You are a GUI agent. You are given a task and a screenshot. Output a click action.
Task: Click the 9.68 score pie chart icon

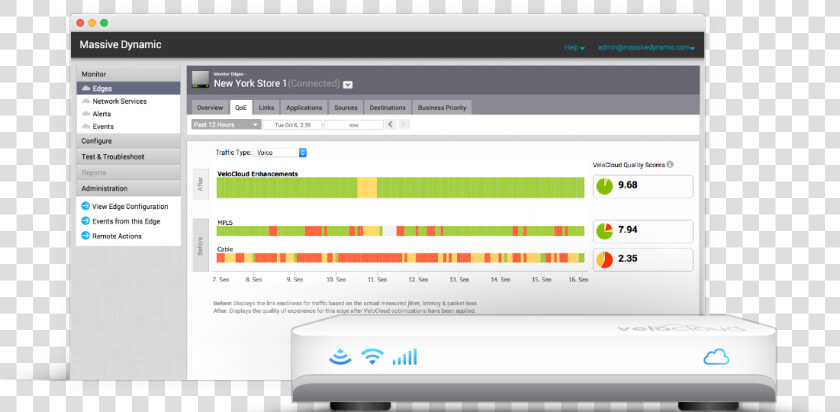[604, 186]
